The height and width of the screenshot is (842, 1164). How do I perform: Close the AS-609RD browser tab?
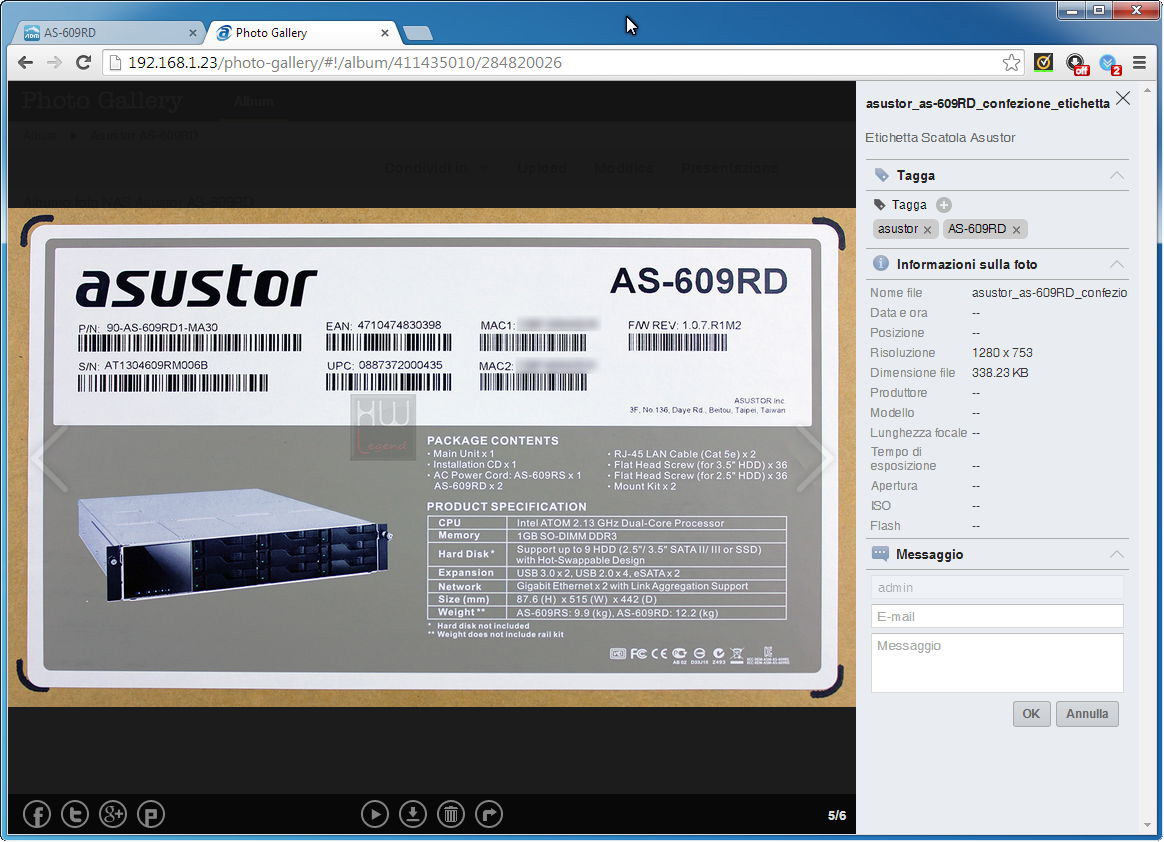(192, 33)
